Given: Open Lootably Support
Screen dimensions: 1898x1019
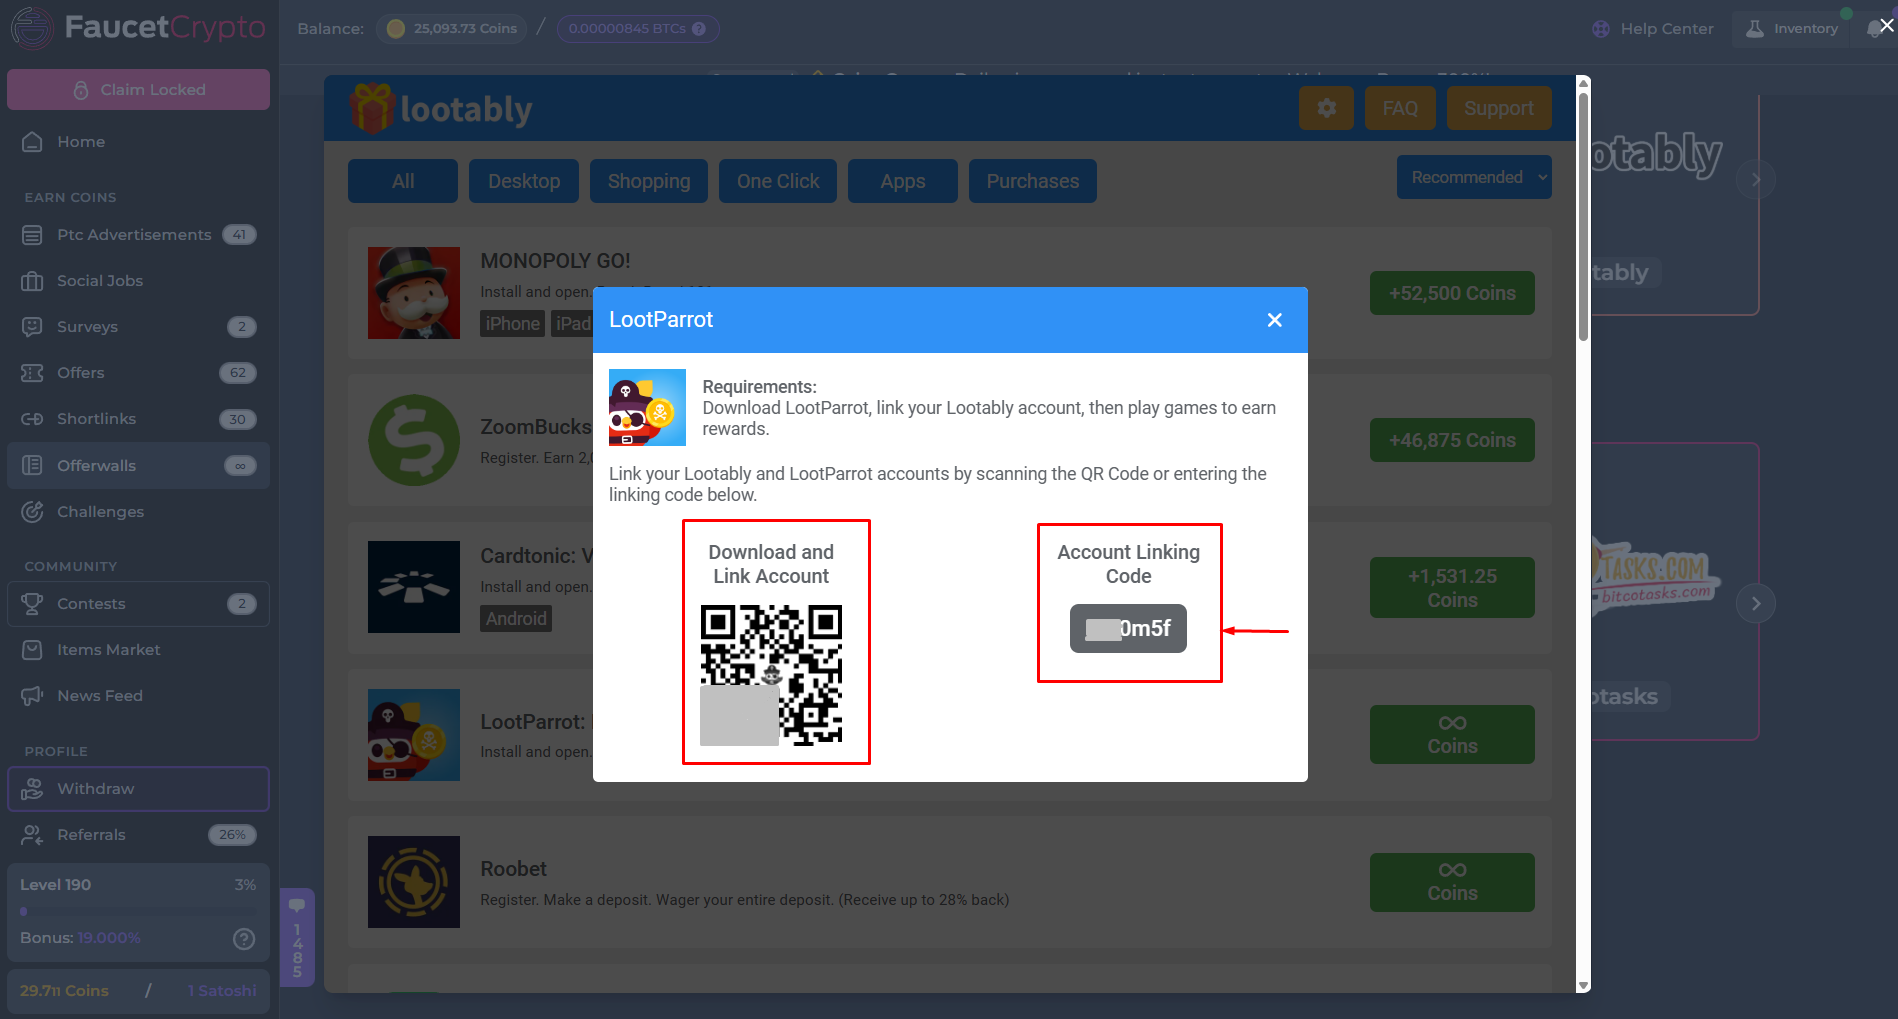Looking at the screenshot, I should [1499, 108].
